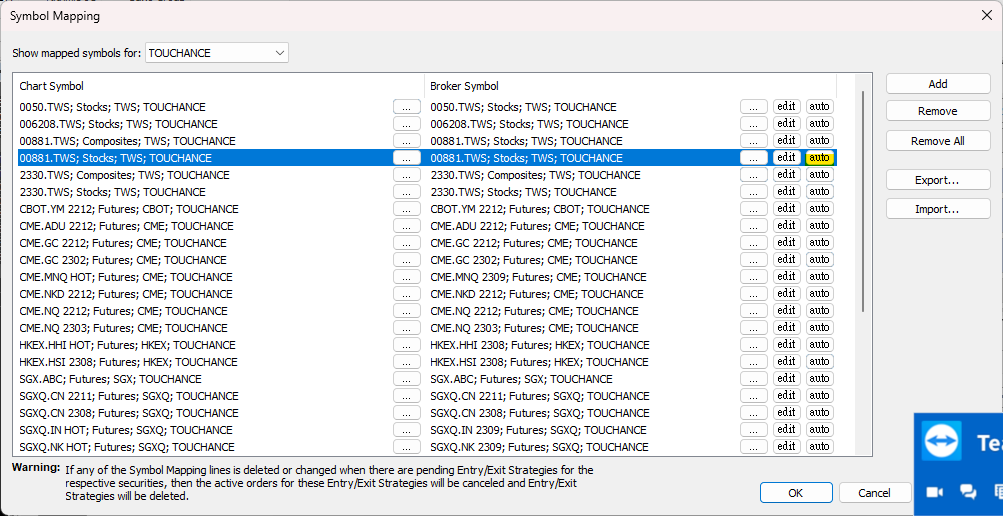This screenshot has width=1003, height=516.
Task: Click edit for HKEX.HHI 2308 broker row
Action: pos(786,345)
